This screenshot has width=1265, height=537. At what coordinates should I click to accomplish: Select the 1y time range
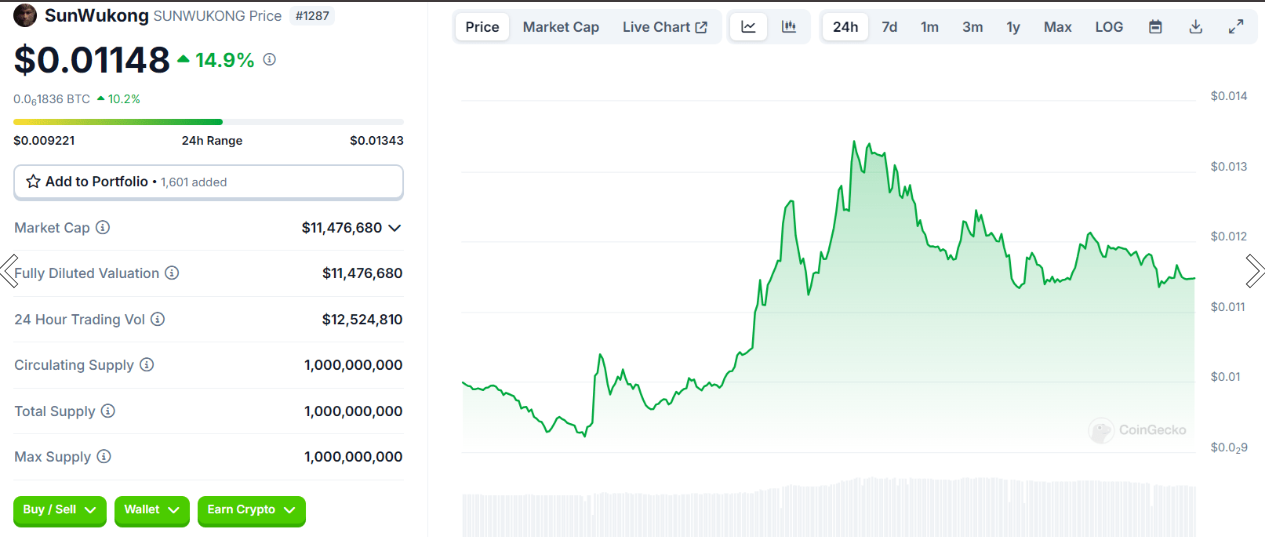[x=1013, y=27]
